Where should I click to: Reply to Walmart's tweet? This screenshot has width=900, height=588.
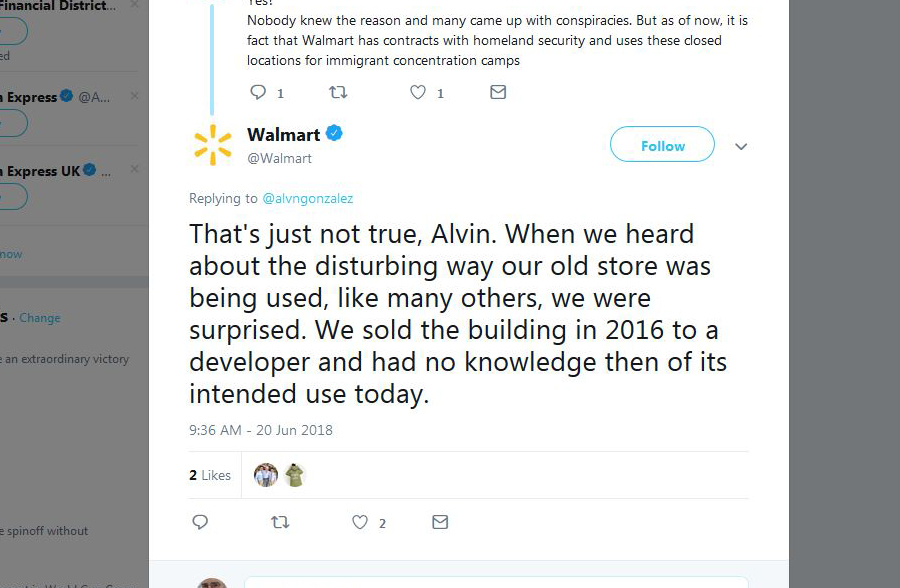point(200,522)
